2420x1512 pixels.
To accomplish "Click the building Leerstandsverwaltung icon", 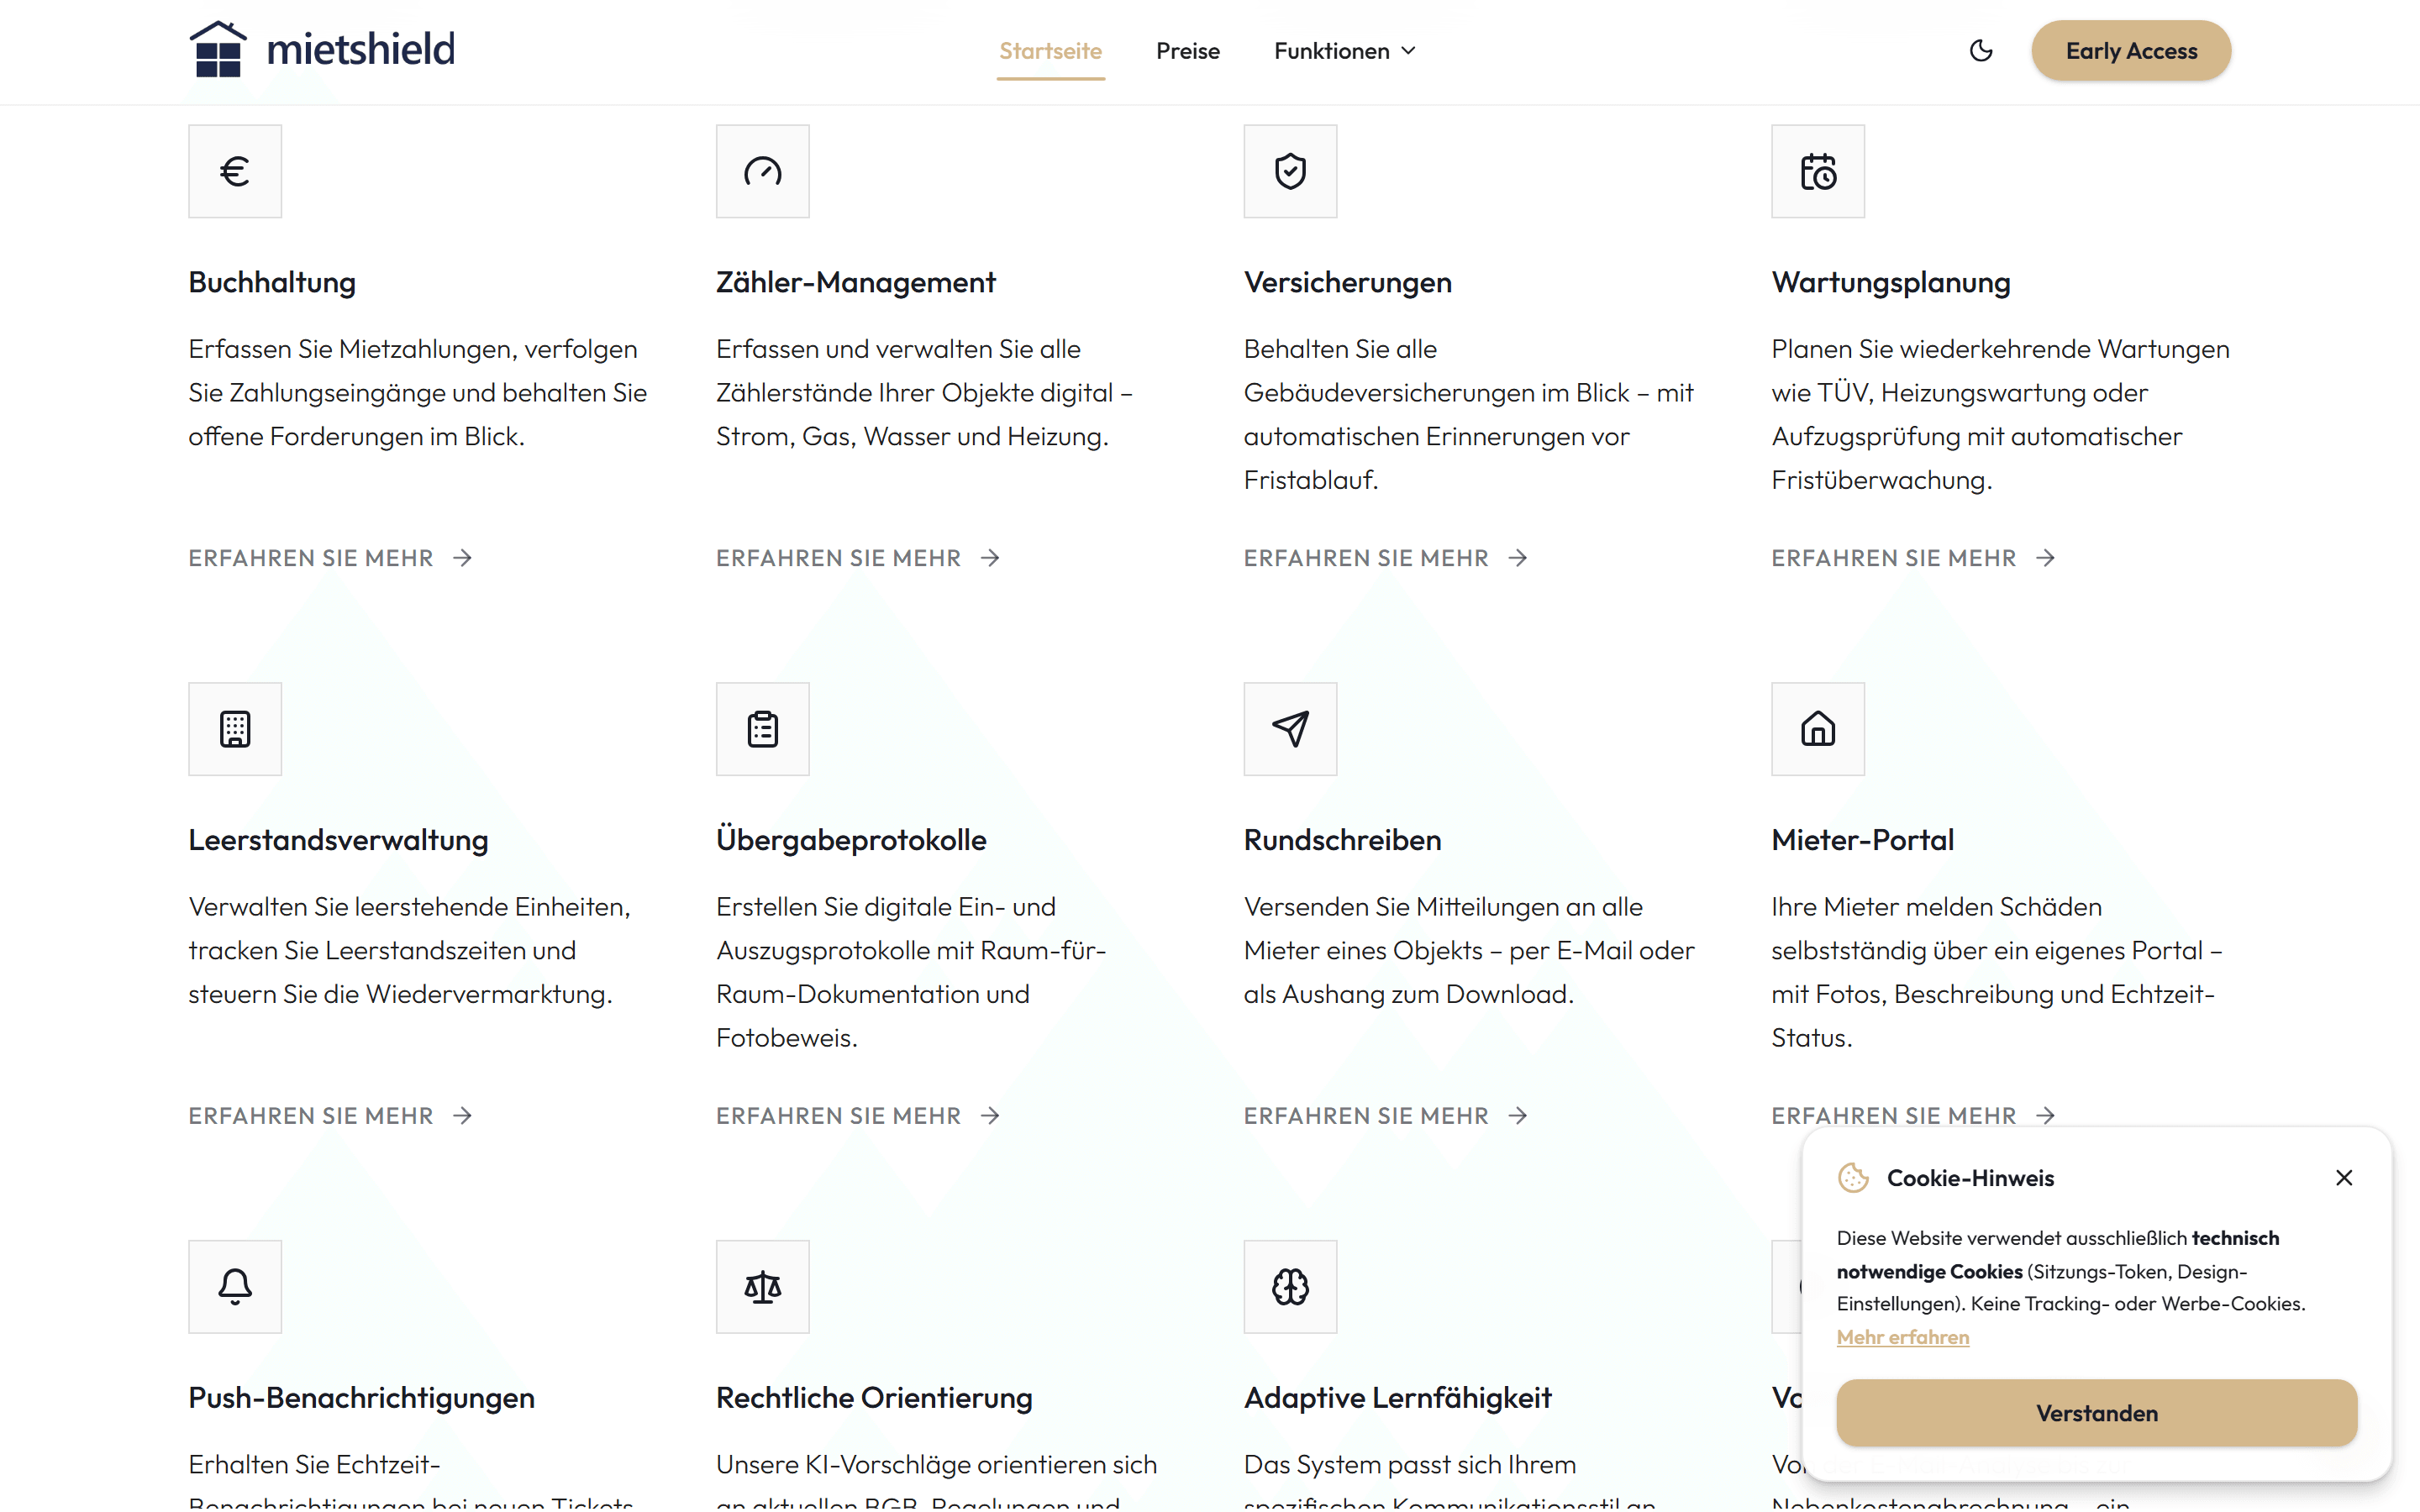I will [235, 729].
